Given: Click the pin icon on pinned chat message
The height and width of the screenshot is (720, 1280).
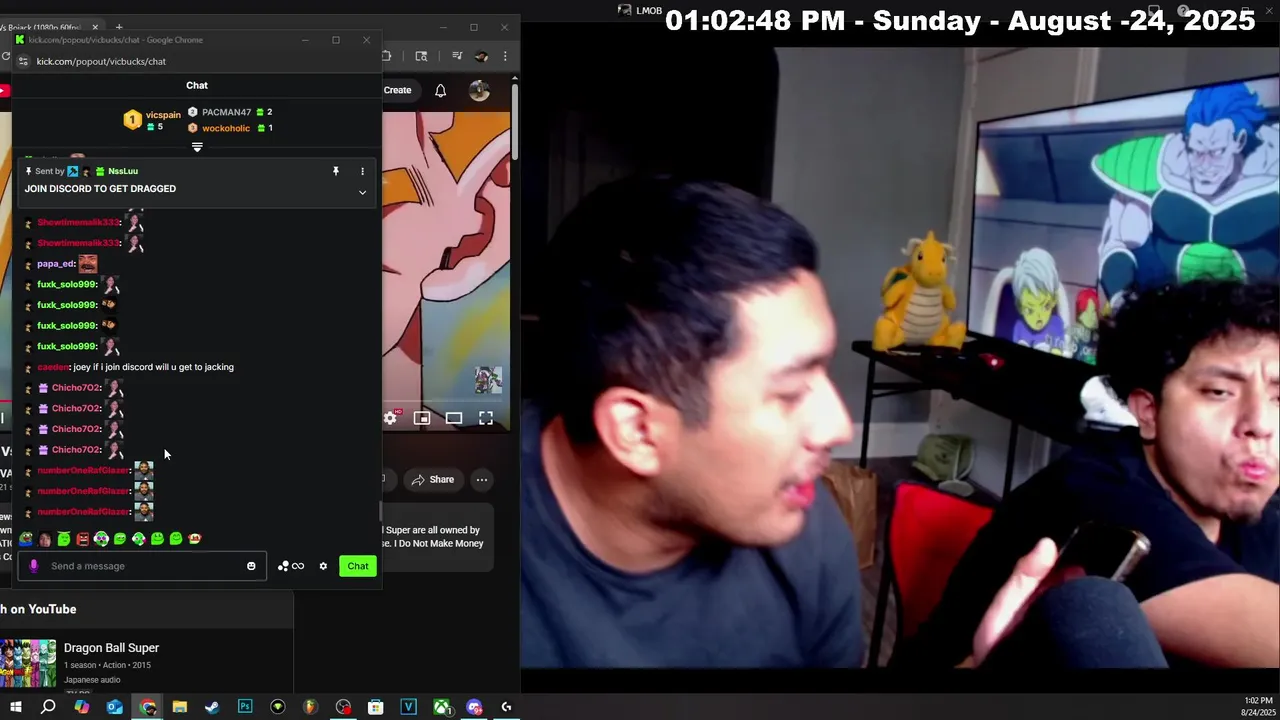Looking at the screenshot, I should [x=336, y=171].
